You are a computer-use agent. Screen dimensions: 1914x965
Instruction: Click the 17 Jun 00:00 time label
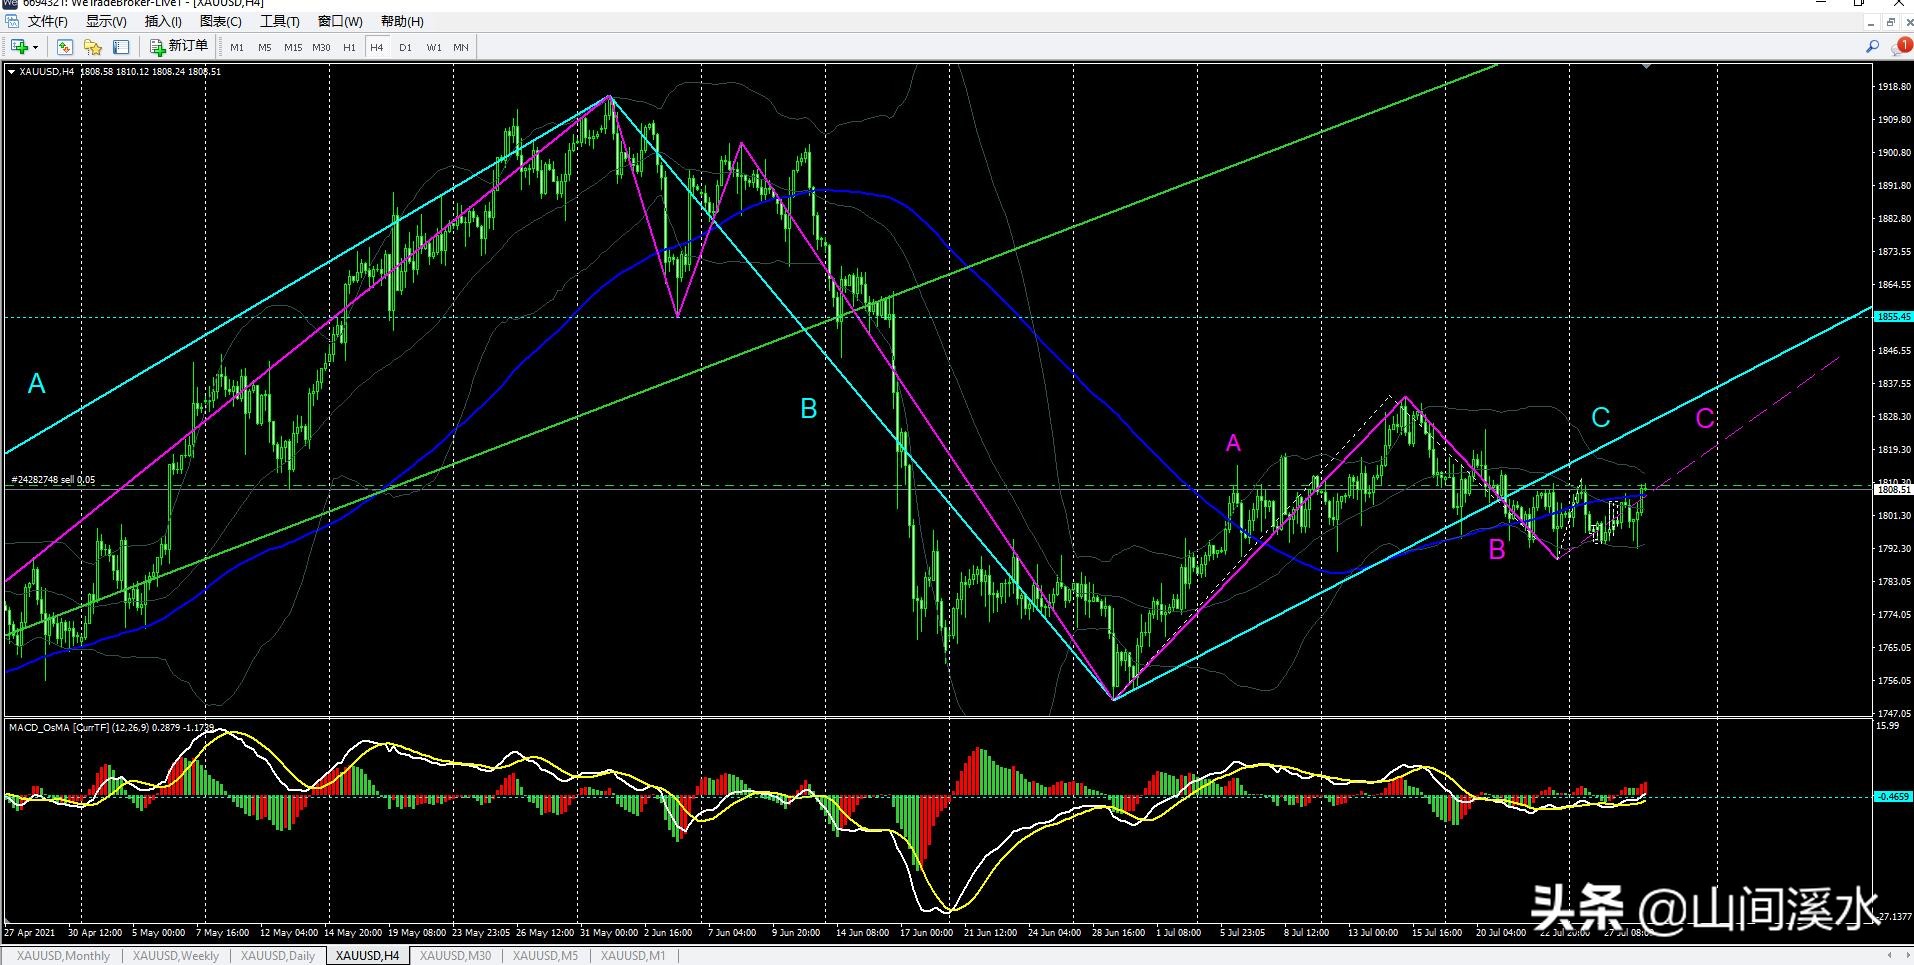[926, 933]
